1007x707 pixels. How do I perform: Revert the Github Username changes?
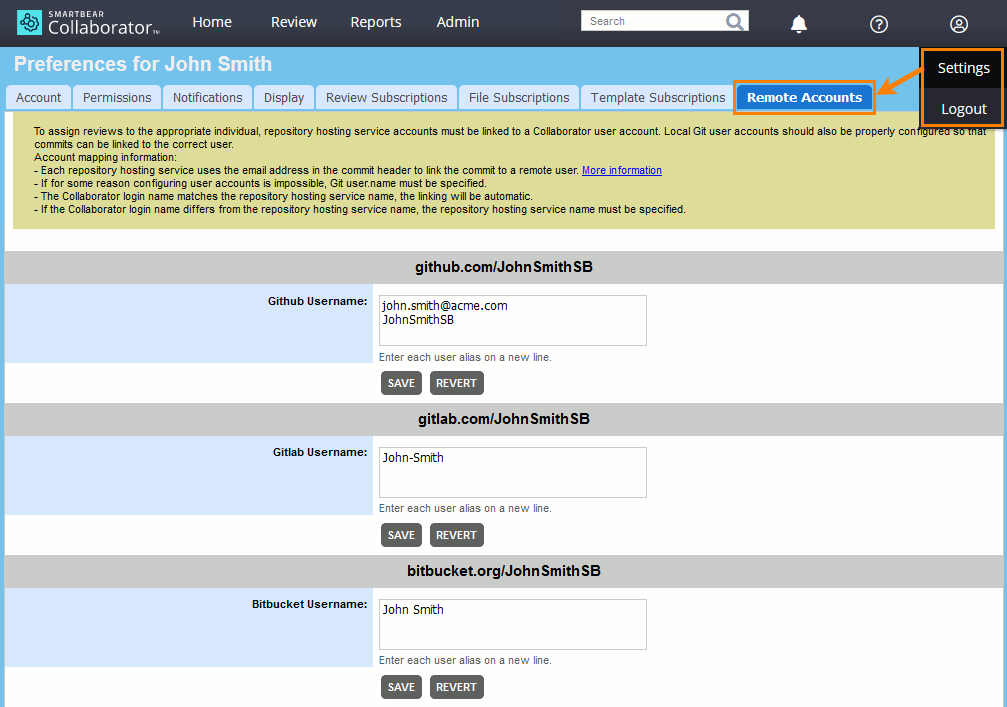point(457,383)
